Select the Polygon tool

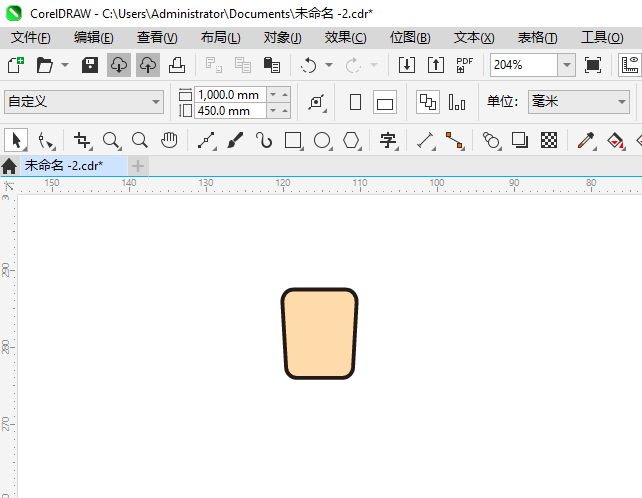(x=351, y=140)
